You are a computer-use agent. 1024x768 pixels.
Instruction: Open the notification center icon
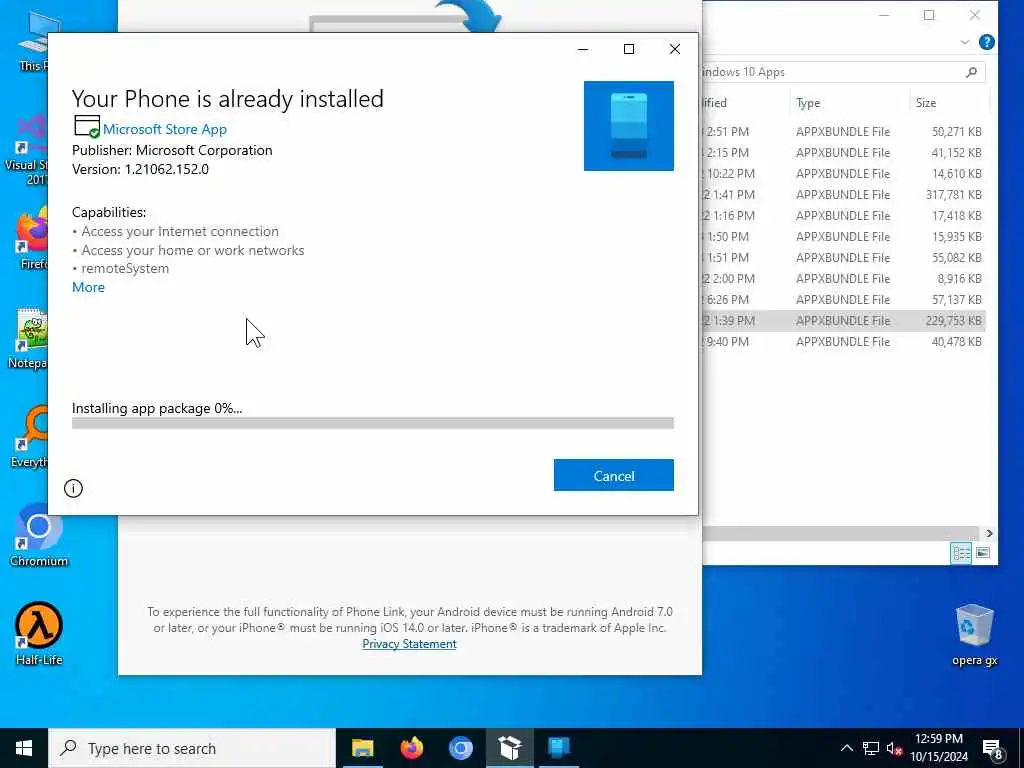(993, 748)
